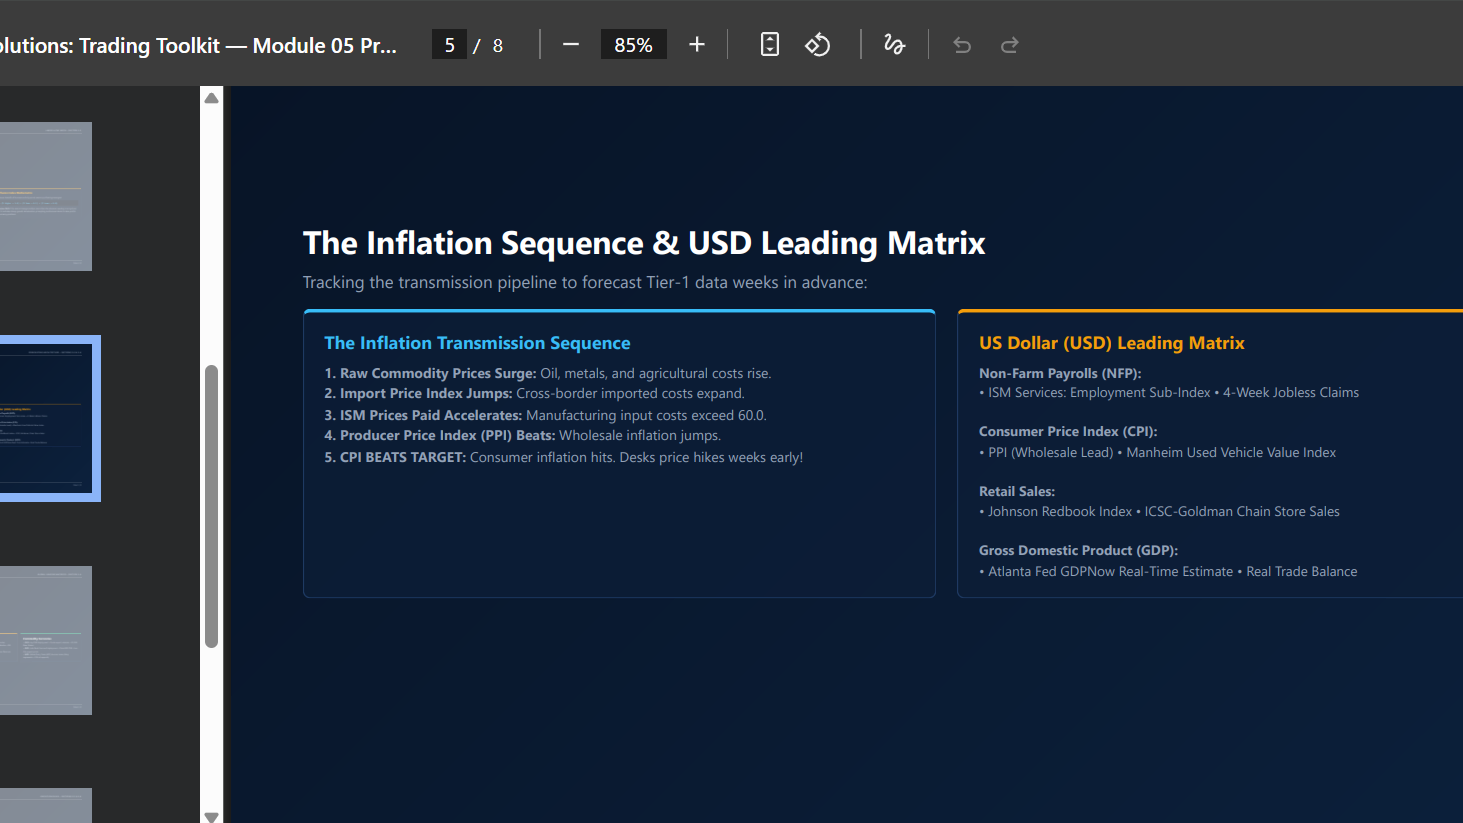
Task: Open the first visible thumbnail above page 5
Action: (x=46, y=196)
